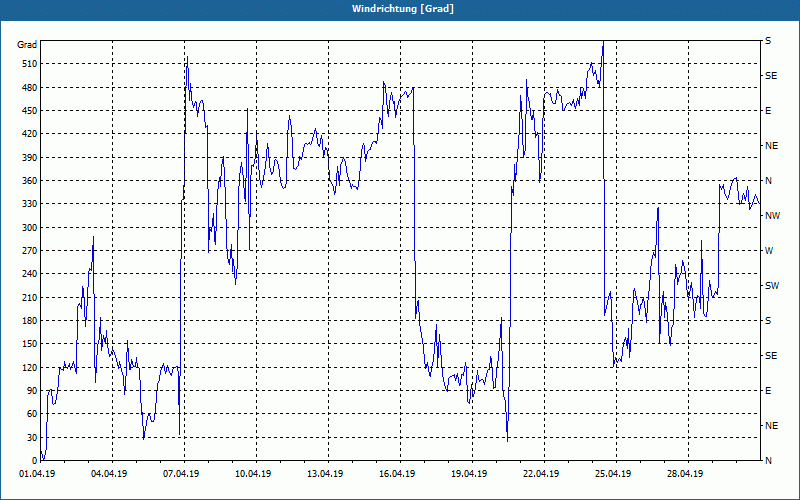Click the y-axis value 300
Screen dimensions: 800x500
pyautogui.click(x=30, y=228)
